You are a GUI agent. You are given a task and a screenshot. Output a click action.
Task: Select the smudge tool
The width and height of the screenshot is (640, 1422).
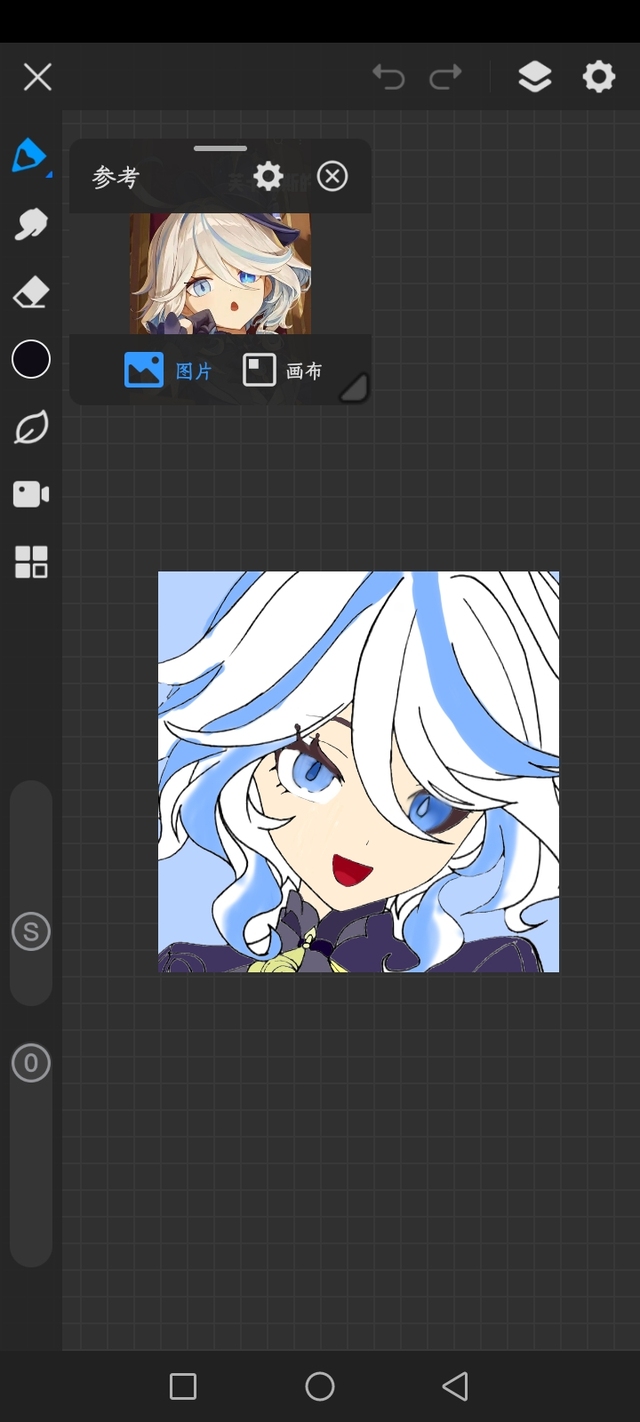click(31, 224)
